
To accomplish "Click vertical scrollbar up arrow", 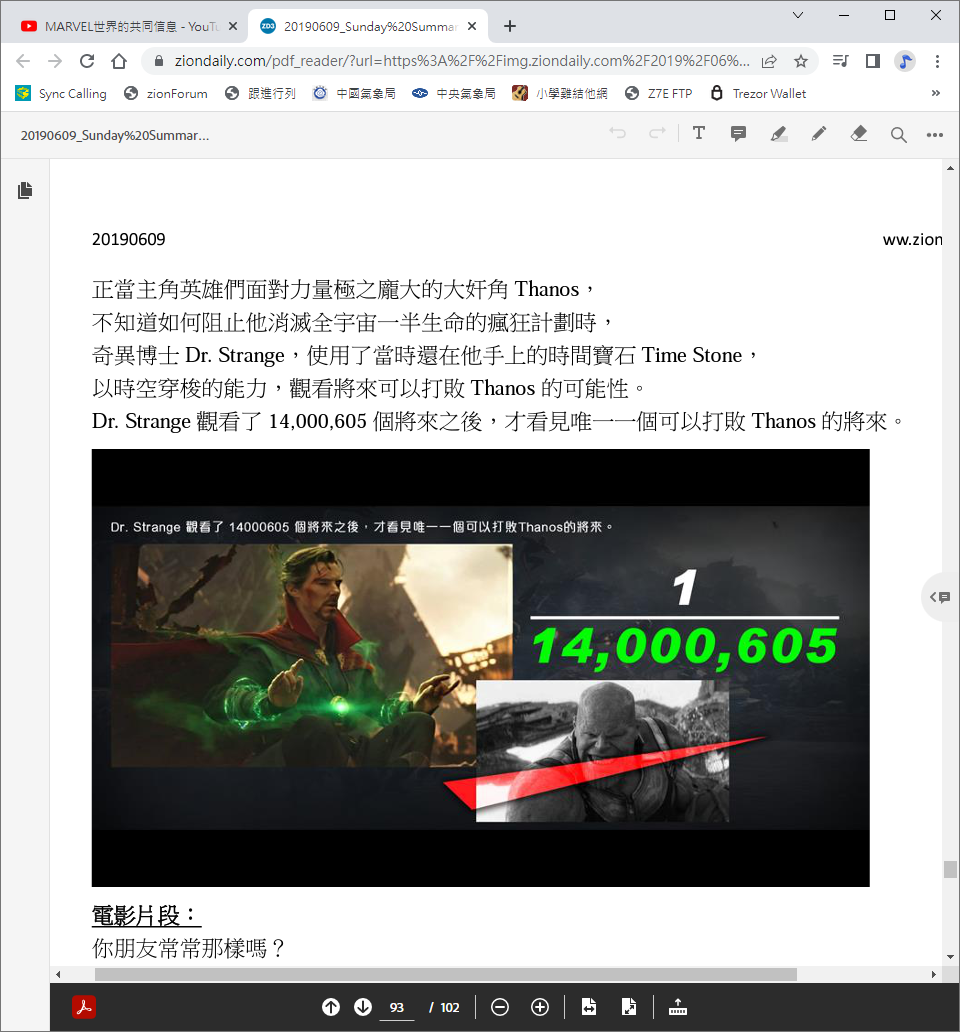I will [950, 168].
